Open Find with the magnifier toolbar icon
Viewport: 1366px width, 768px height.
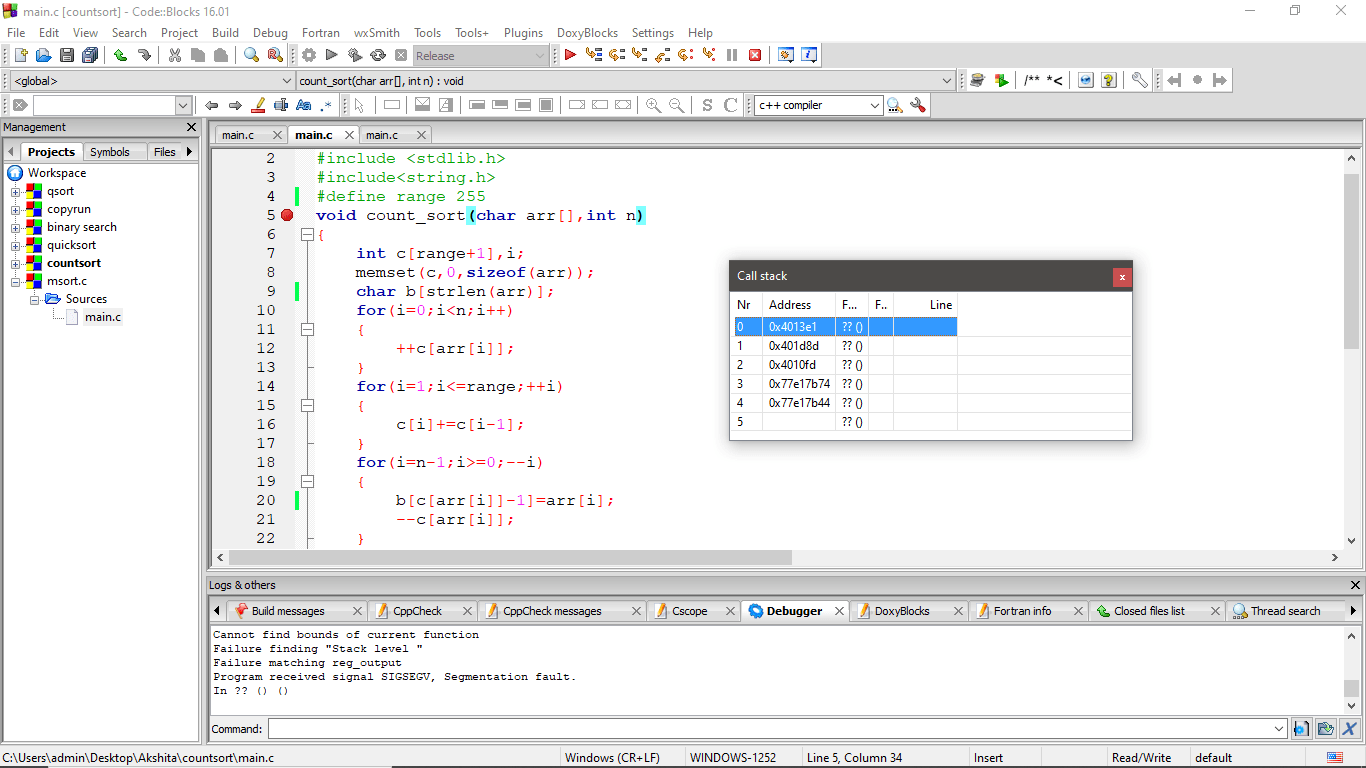252,56
